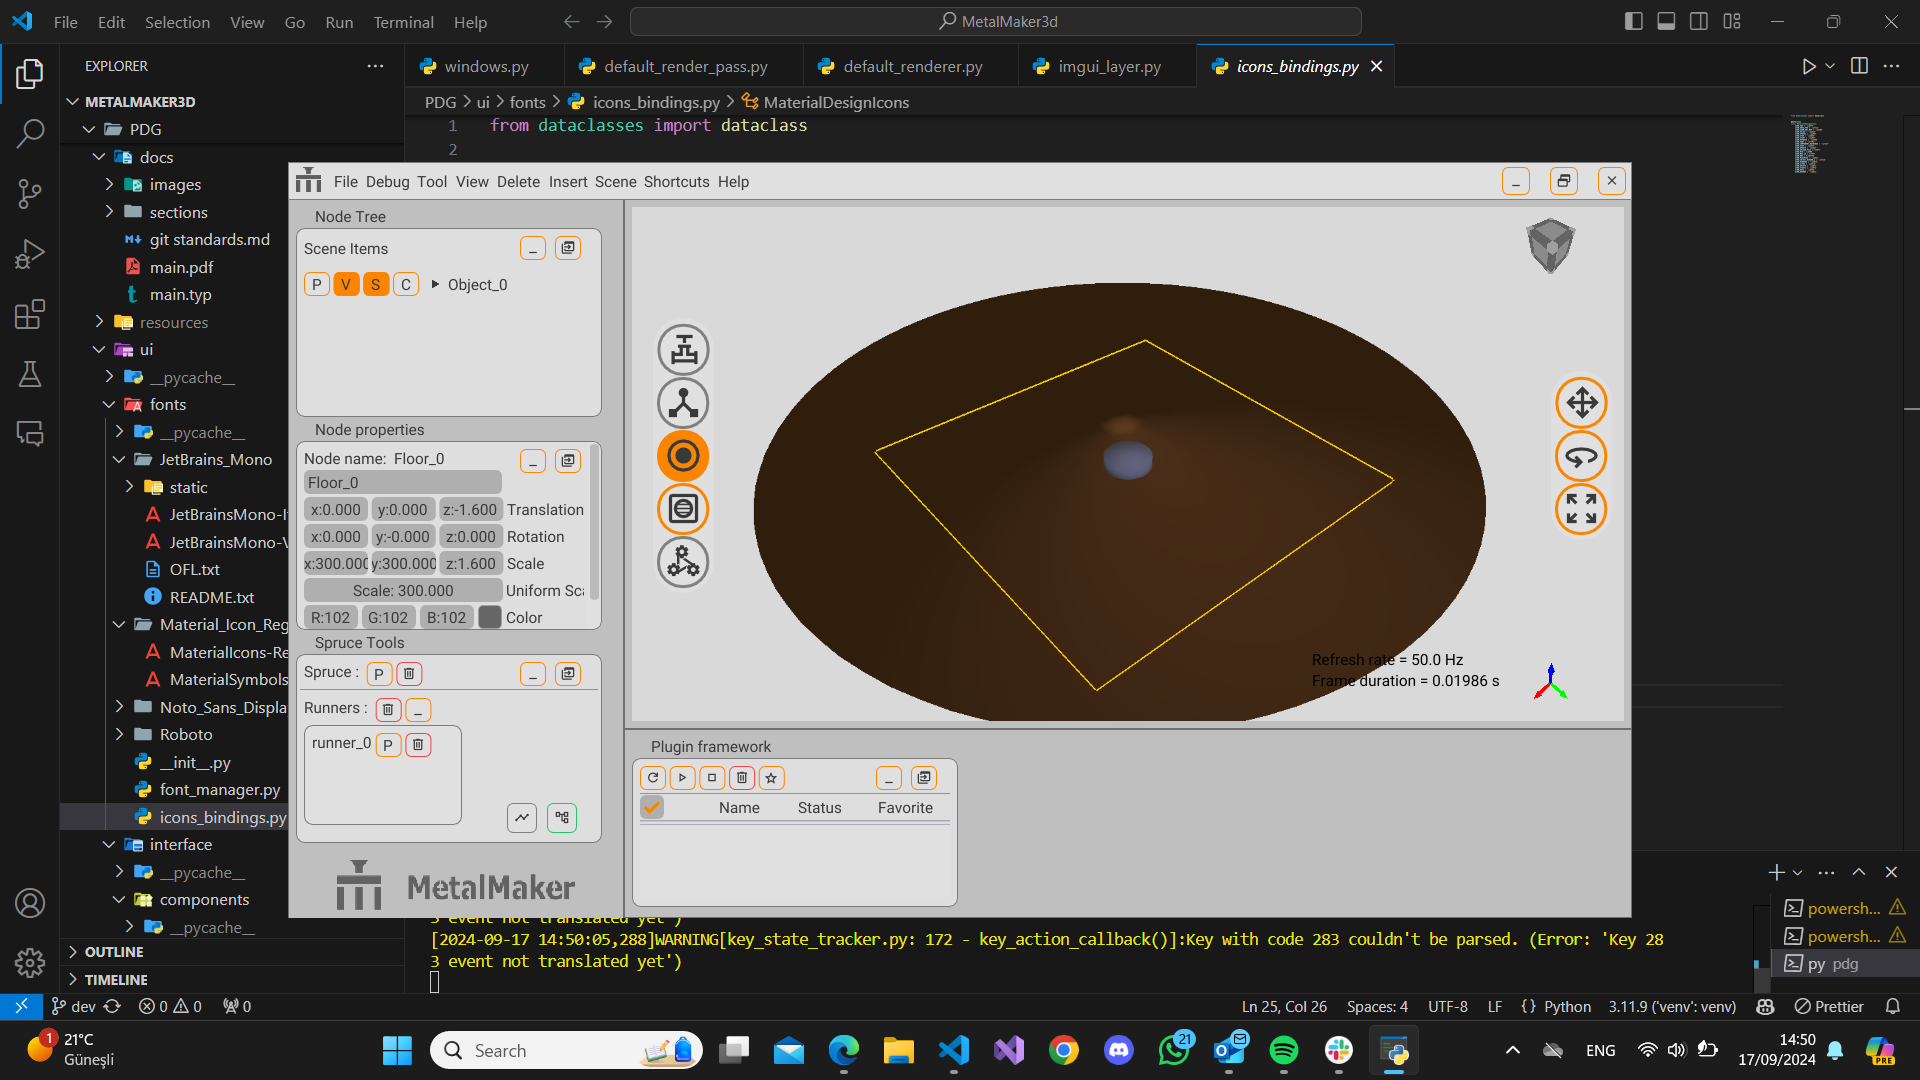The height and width of the screenshot is (1080, 1920).
Task: Toggle the V visibility flag for Object_0
Action: point(346,285)
